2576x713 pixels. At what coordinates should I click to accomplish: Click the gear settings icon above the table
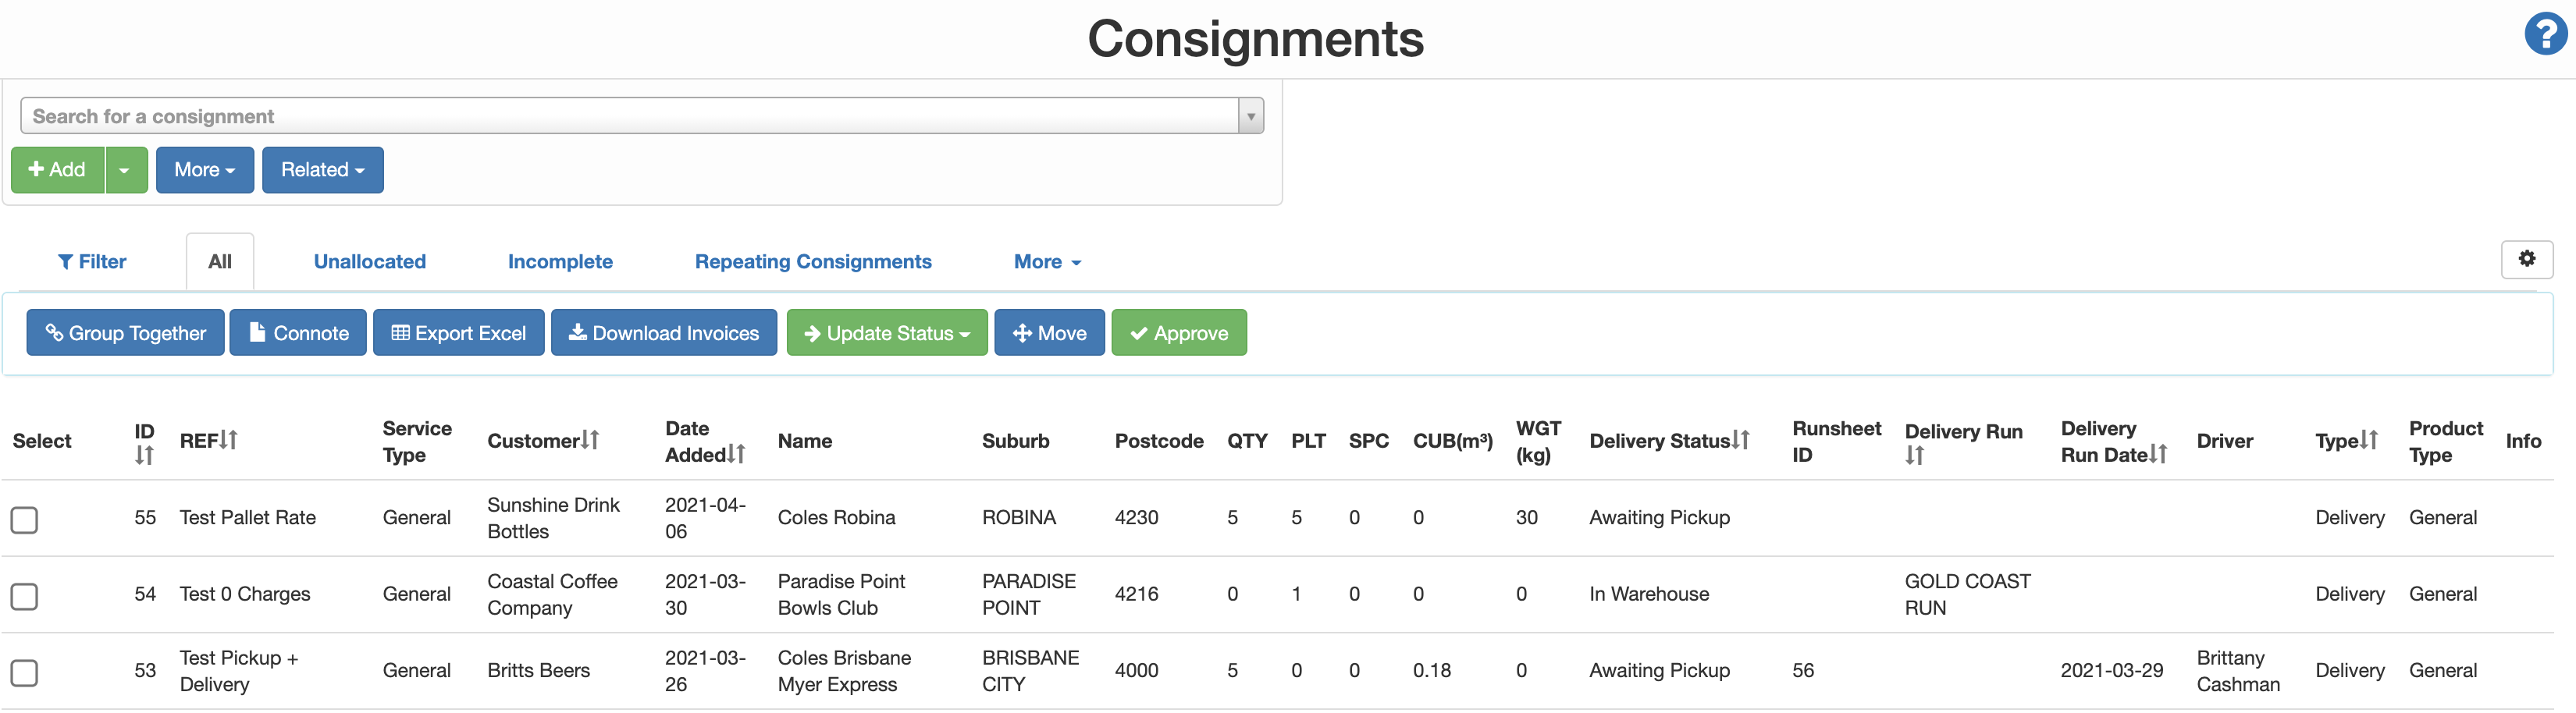click(2526, 259)
